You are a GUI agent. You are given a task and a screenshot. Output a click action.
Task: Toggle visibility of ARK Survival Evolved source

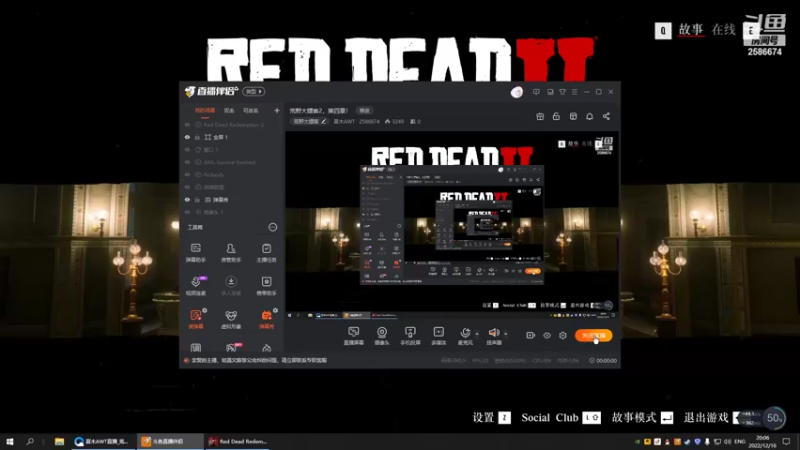click(187, 162)
